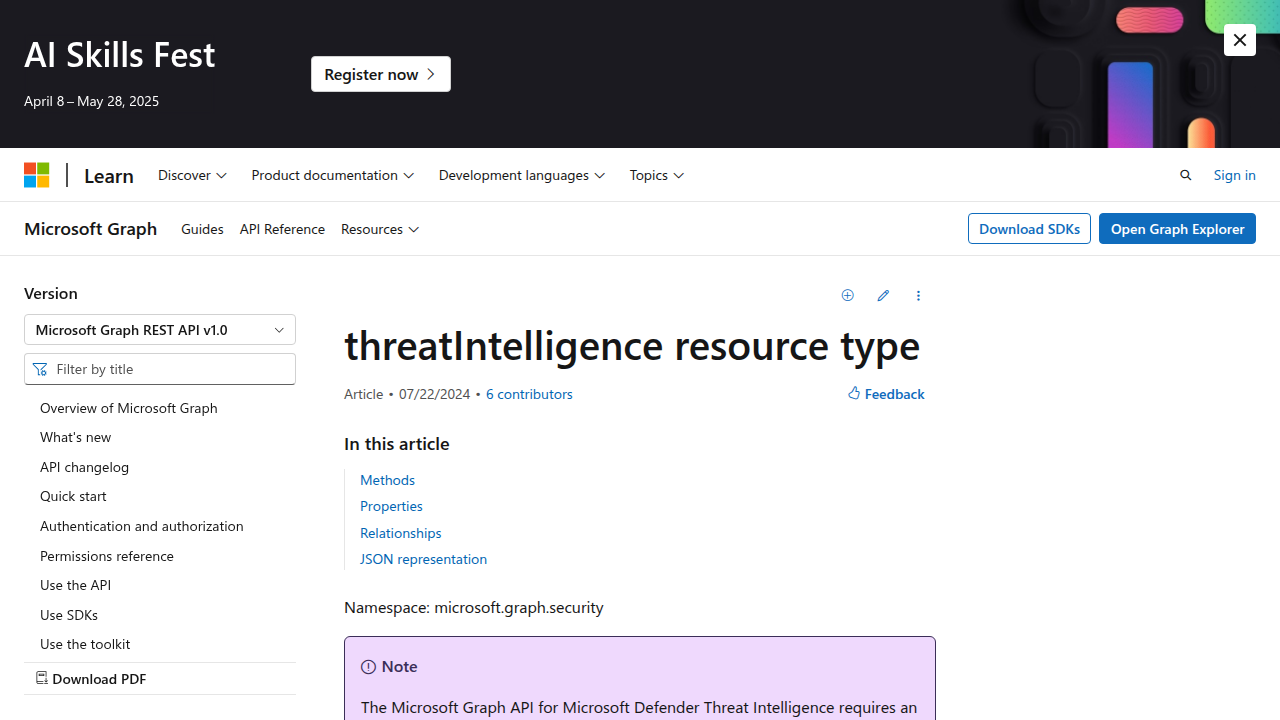The image size is (1280, 720).
Task: Expand the Resources menu
Action: tap(380, 229)
